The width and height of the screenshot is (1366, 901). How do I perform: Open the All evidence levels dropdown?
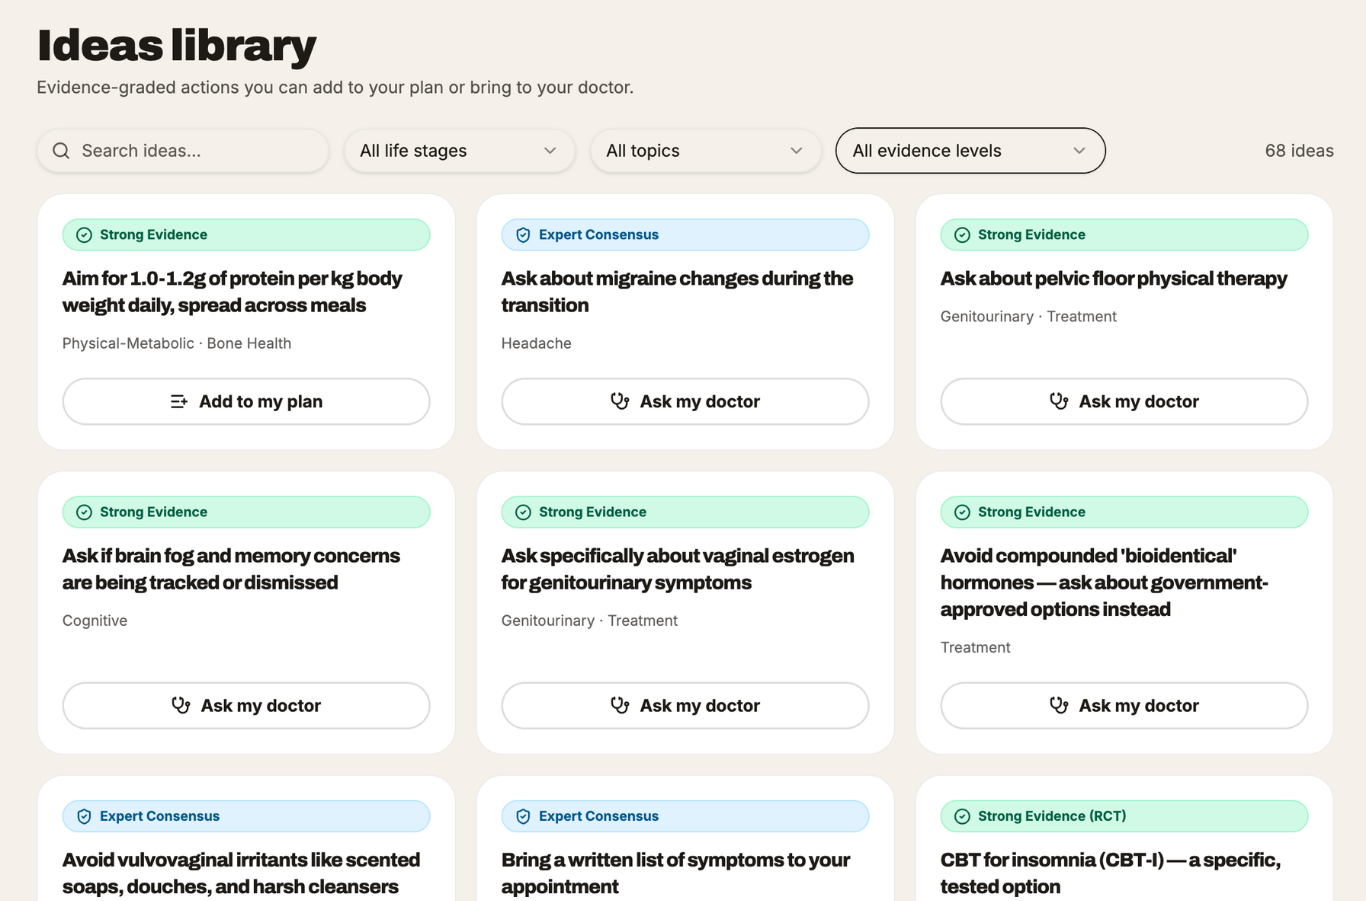[x=970, y=151]
